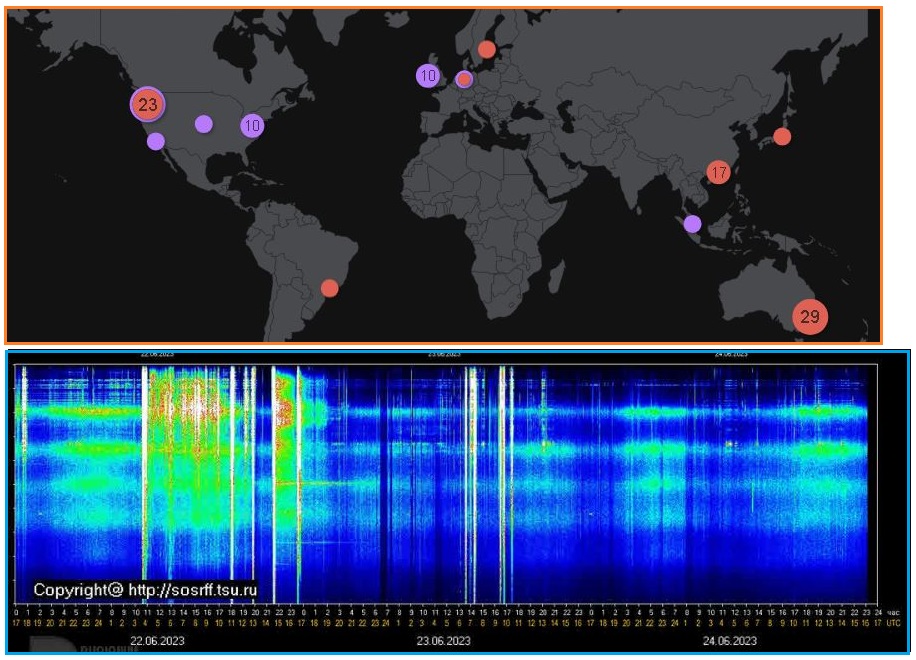
Task: Click the purple marker near Southern California
Action: (x=156, y=141)
